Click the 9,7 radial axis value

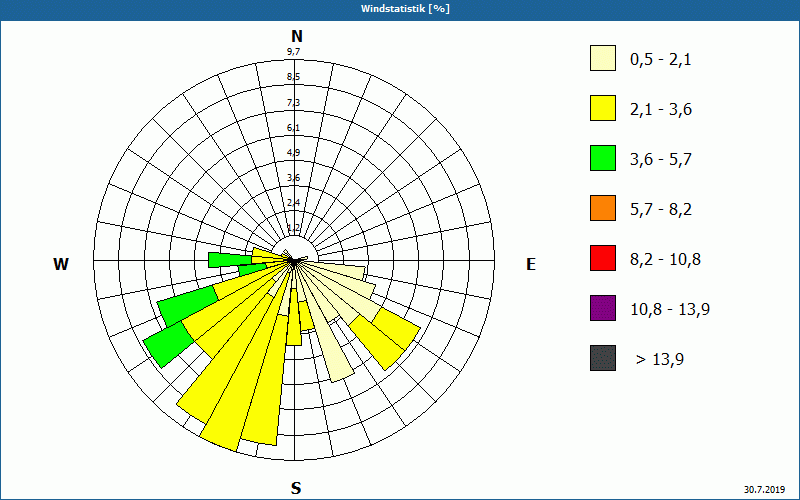tap(293, 52)
